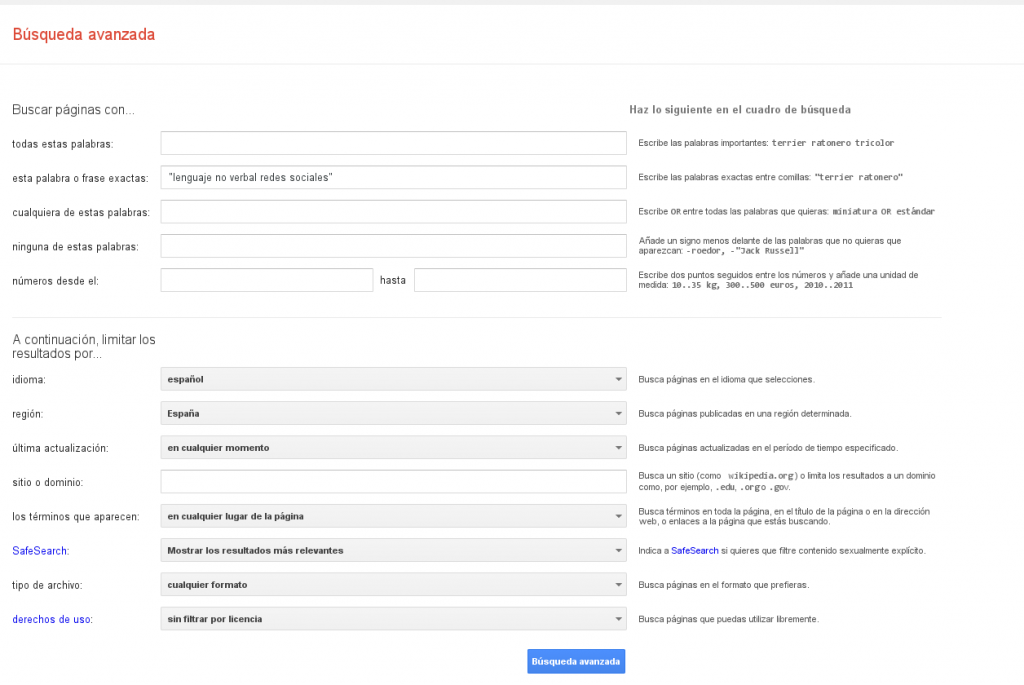Expand 'derechos de uso' license dropdown
Screen dimensions: 1024x685
(x=393, y=619)
